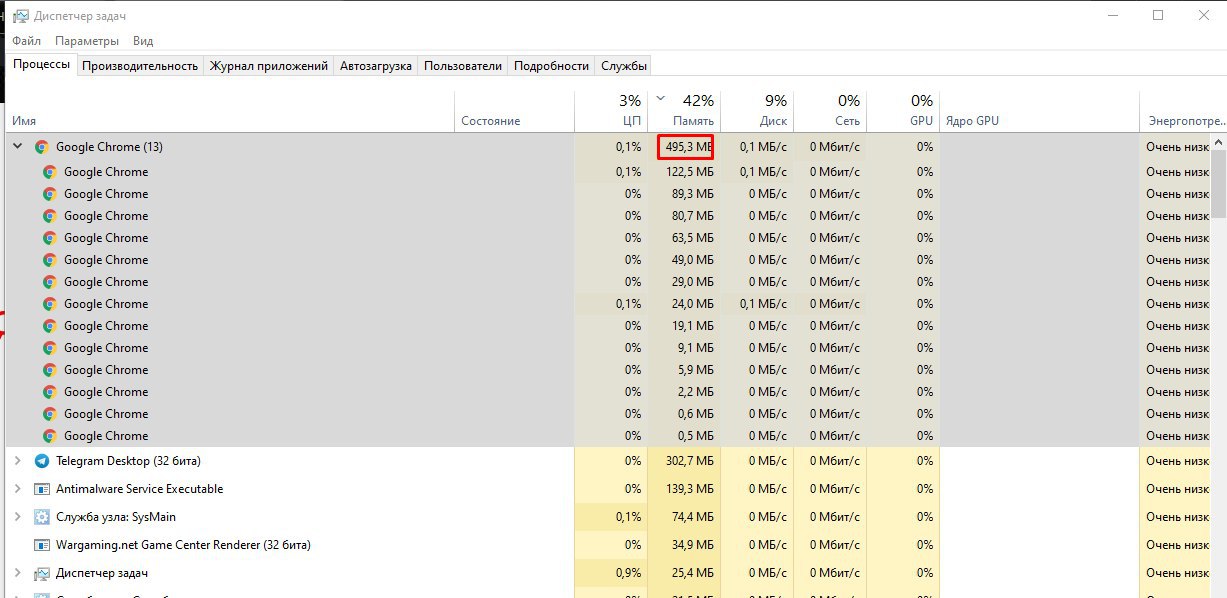Select the Antimalware Service Executable row name
The width and height of the screenshot is (1227, 598).
pos(139,489)
